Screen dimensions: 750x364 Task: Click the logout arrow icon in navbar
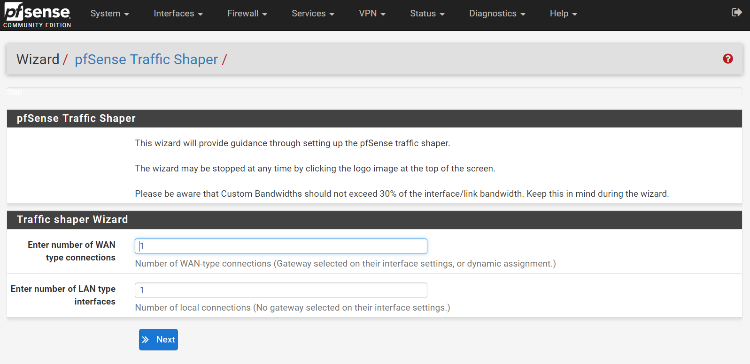(x=737, y=13)
